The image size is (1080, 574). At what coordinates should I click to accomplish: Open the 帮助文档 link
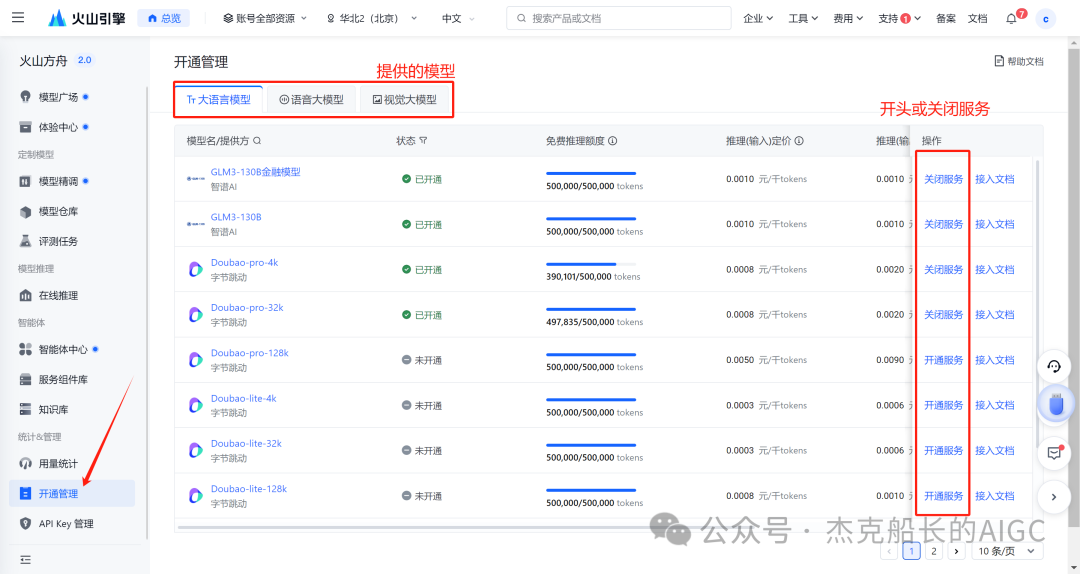1019,61
